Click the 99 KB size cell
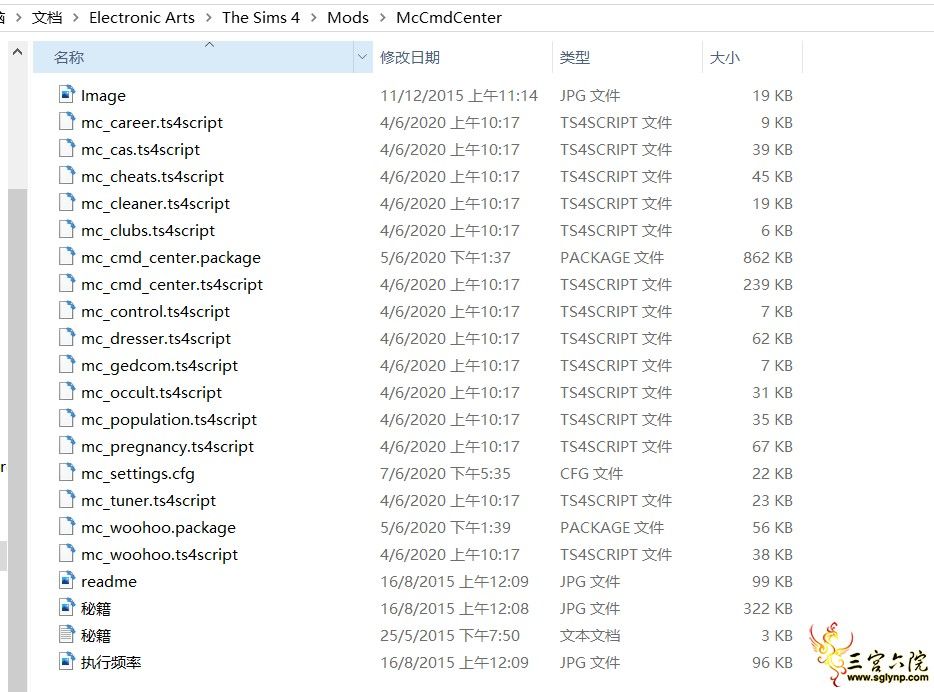The height and width of the screenshot is (692, 934). (772, 581)
